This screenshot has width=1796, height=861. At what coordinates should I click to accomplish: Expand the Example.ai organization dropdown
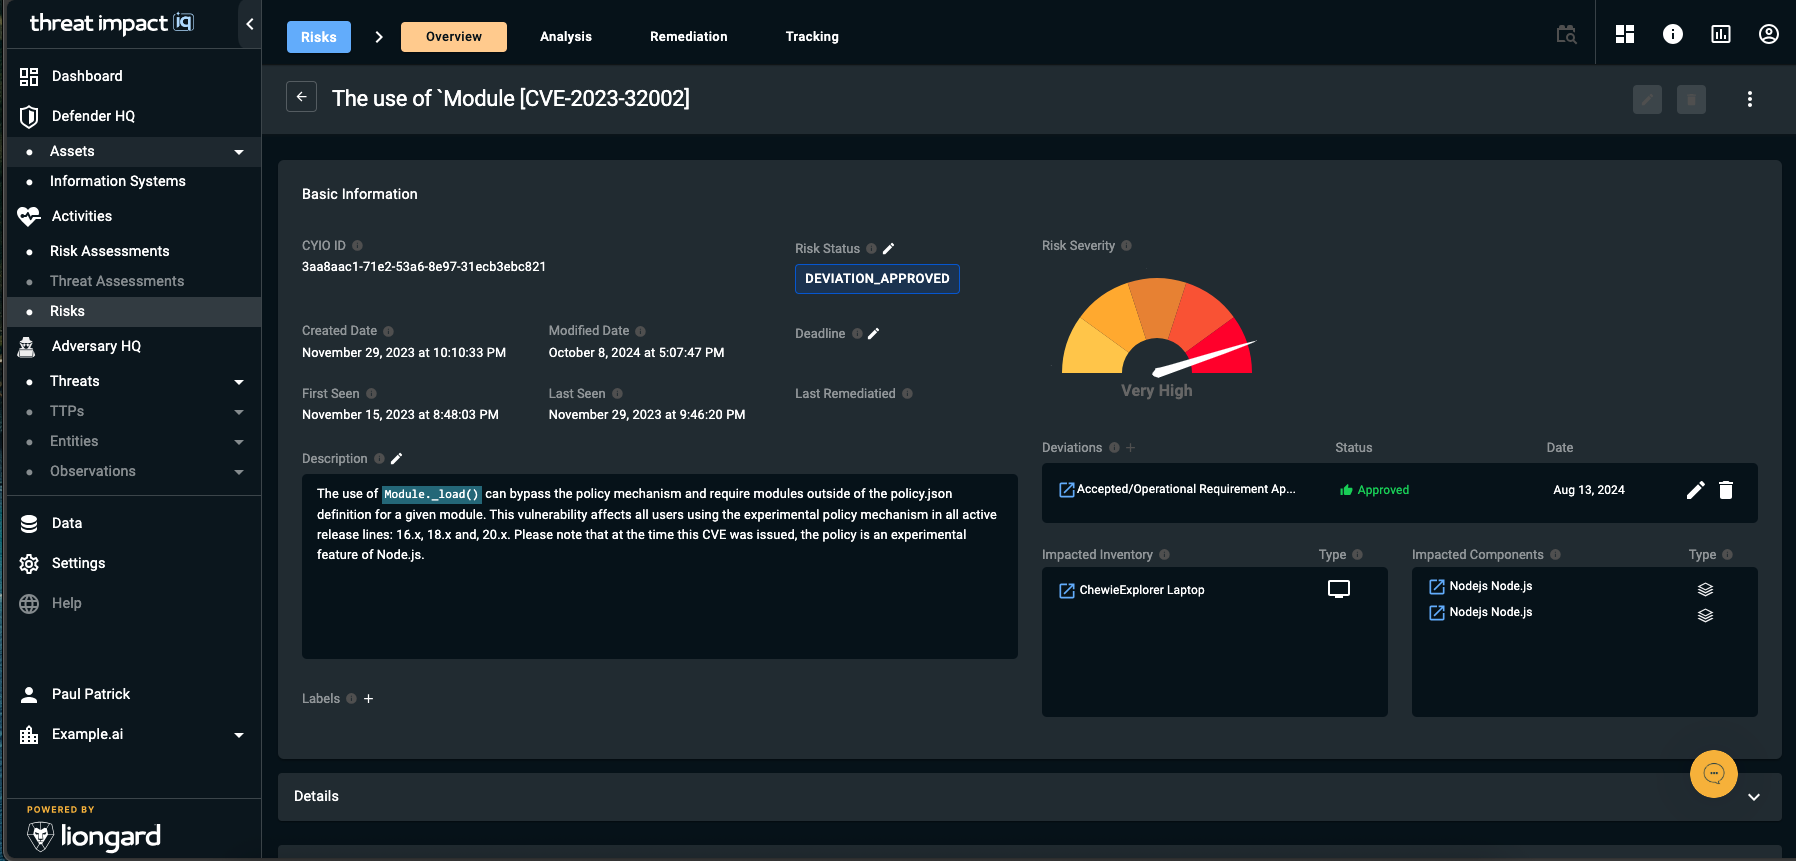(239, 735)
